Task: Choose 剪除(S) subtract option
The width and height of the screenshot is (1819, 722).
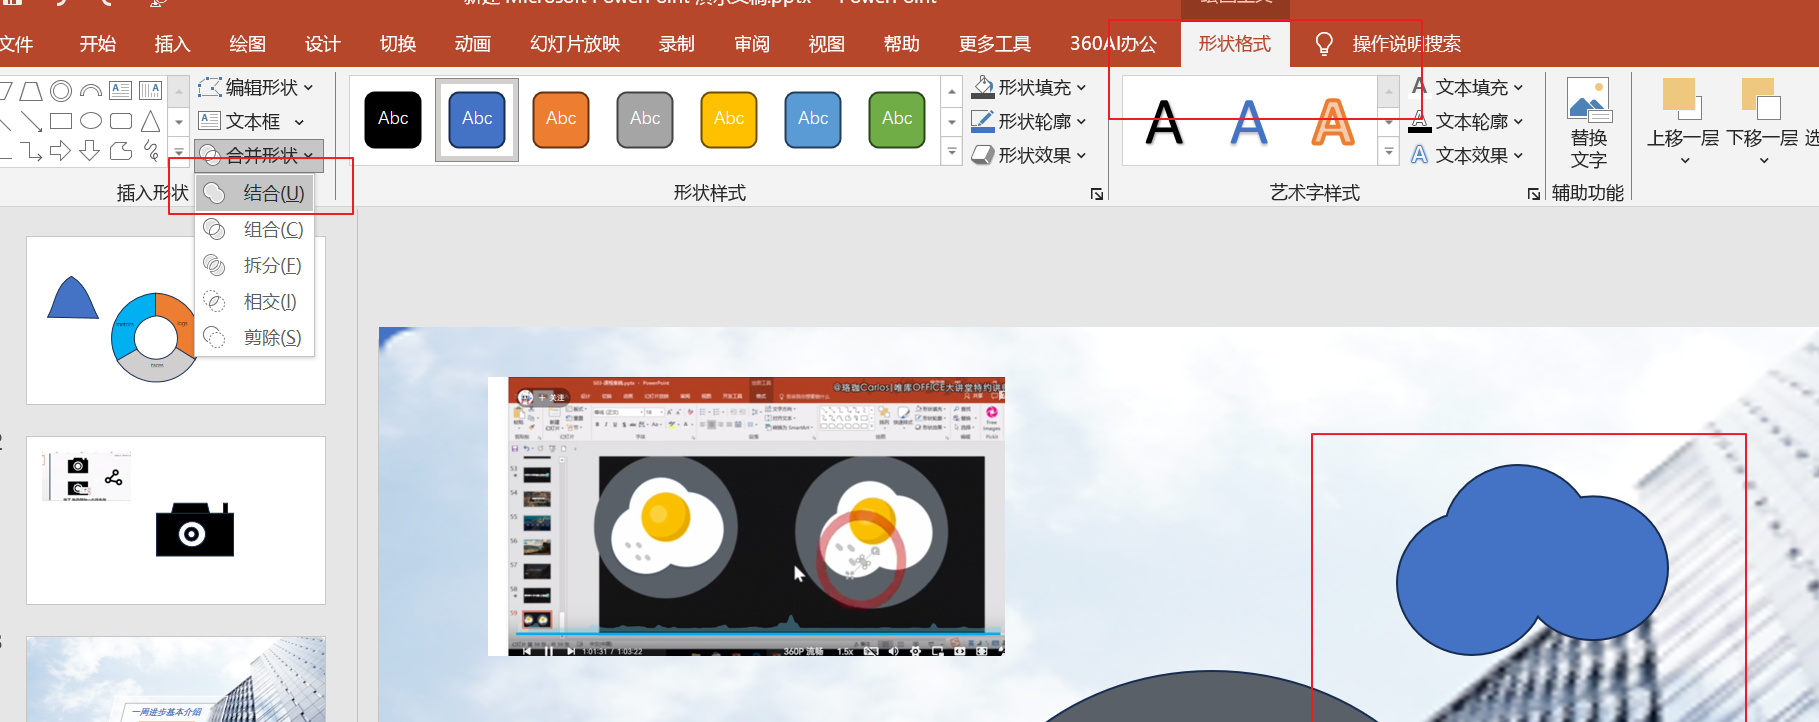Action: click(x=255, y=337)
